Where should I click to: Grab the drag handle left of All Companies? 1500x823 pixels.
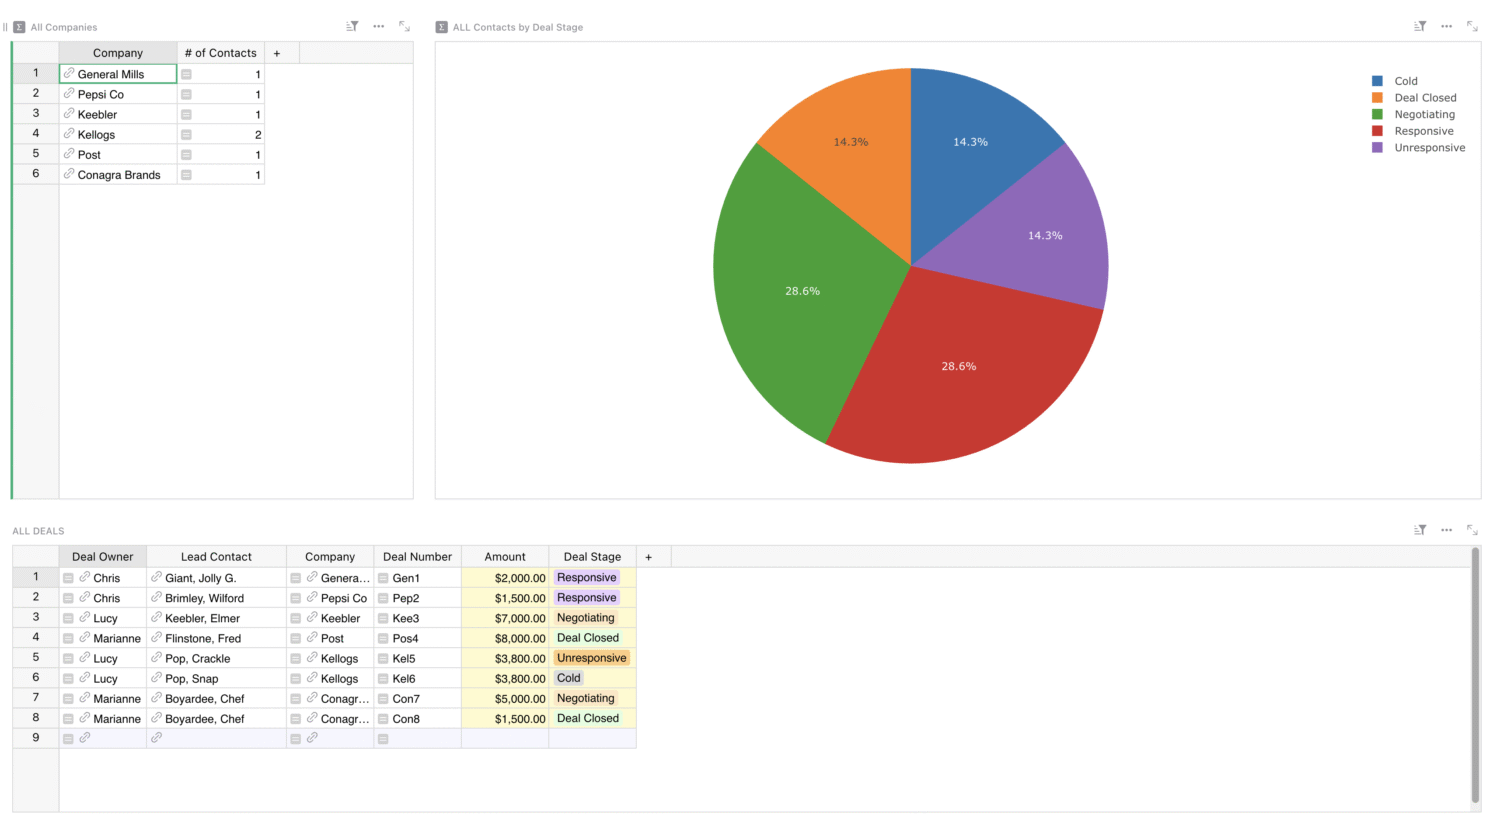(5, 27)
